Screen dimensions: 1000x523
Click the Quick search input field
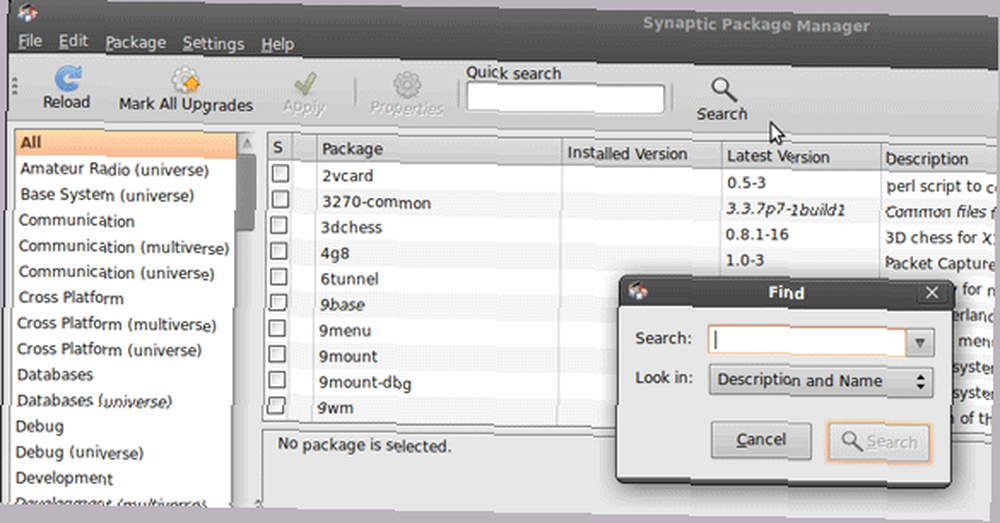tap(565, 98)
